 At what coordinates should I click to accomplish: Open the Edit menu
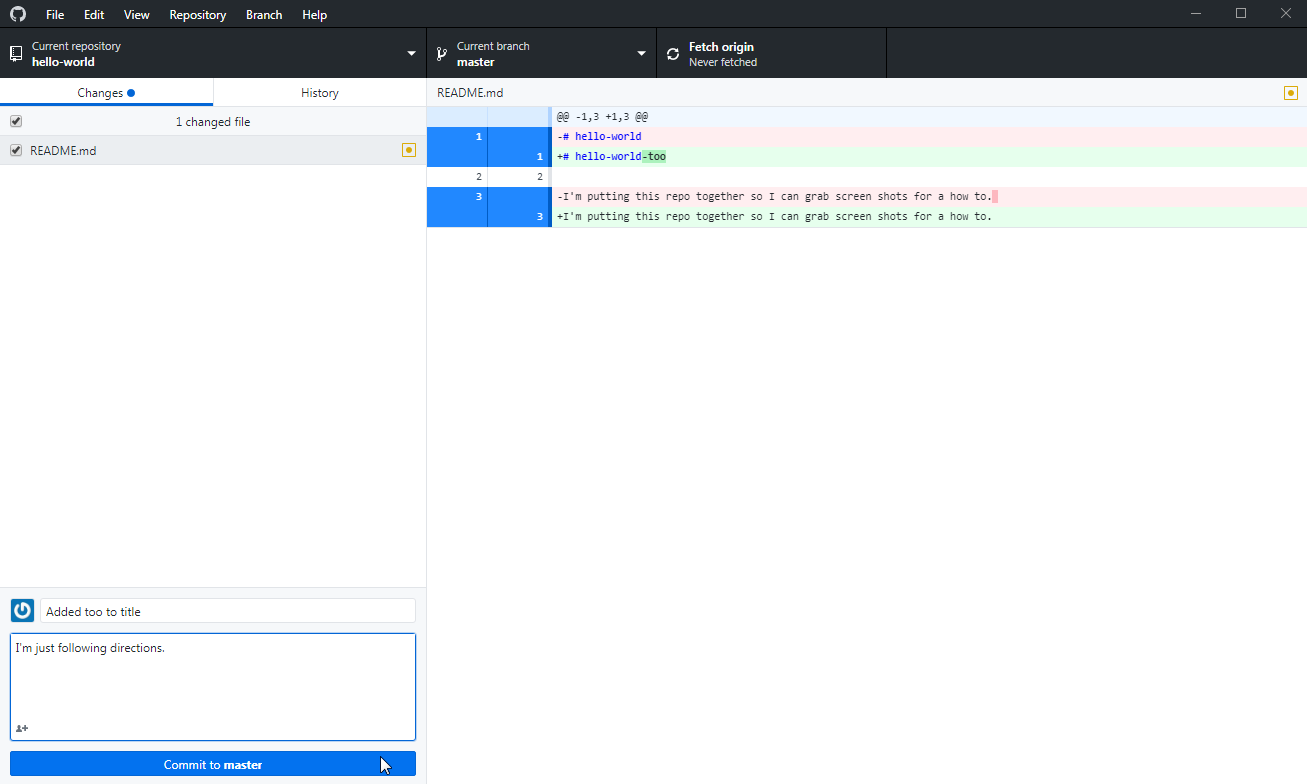click(x=94, y=15)
